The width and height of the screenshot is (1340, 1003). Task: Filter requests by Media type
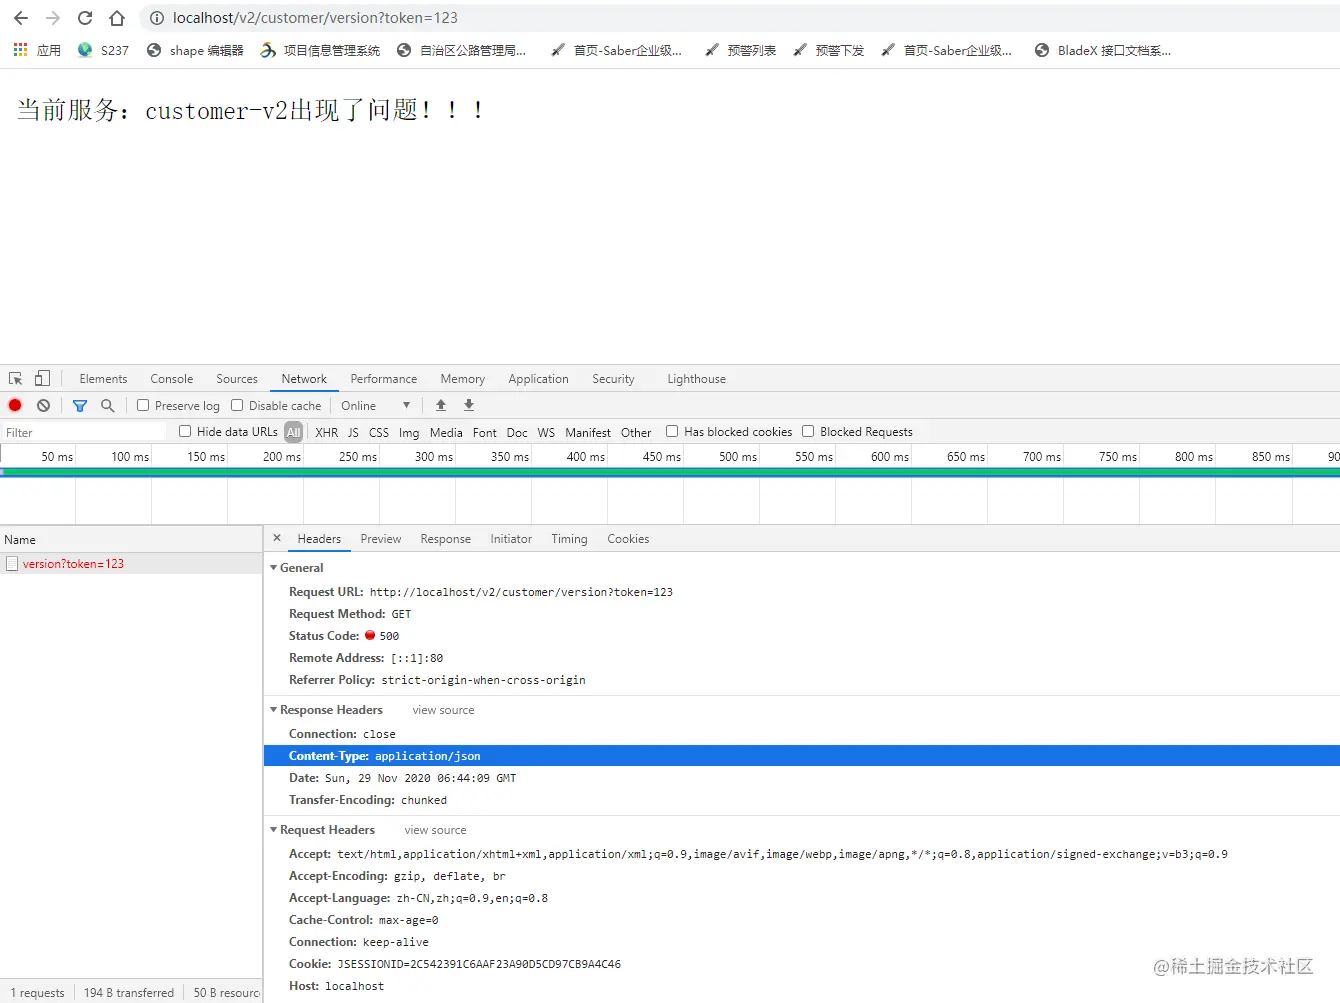coord(446,432)
